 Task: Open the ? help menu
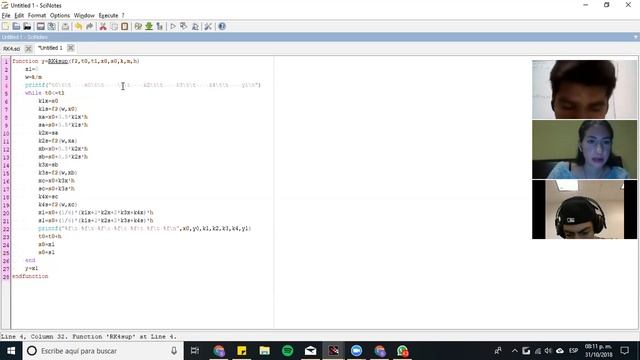click(123, 16)
